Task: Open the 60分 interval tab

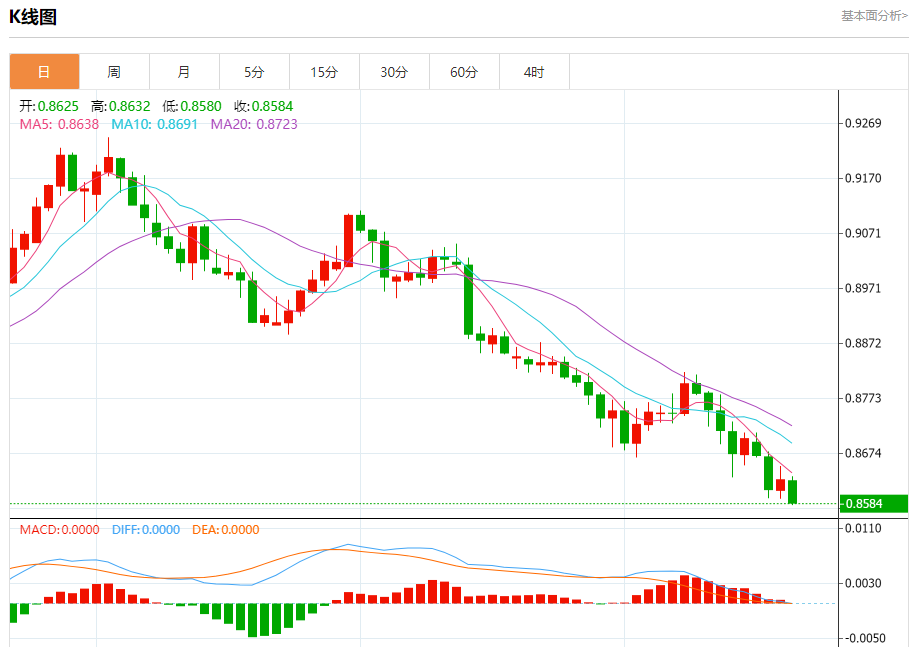Action: coord(464,72)
